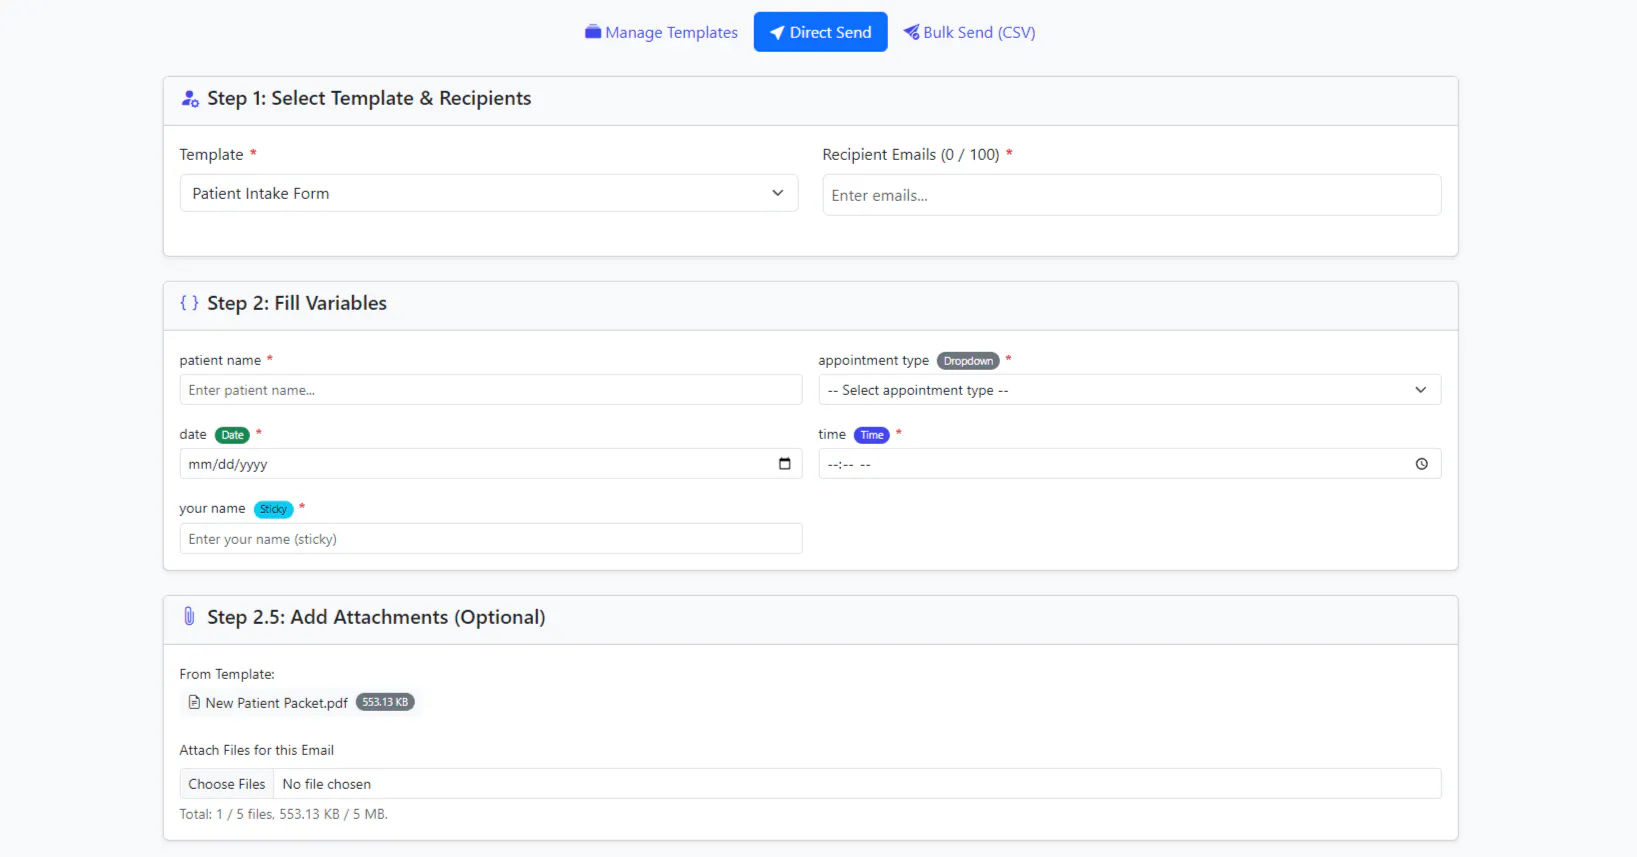Focus the patient name text field

491,390
